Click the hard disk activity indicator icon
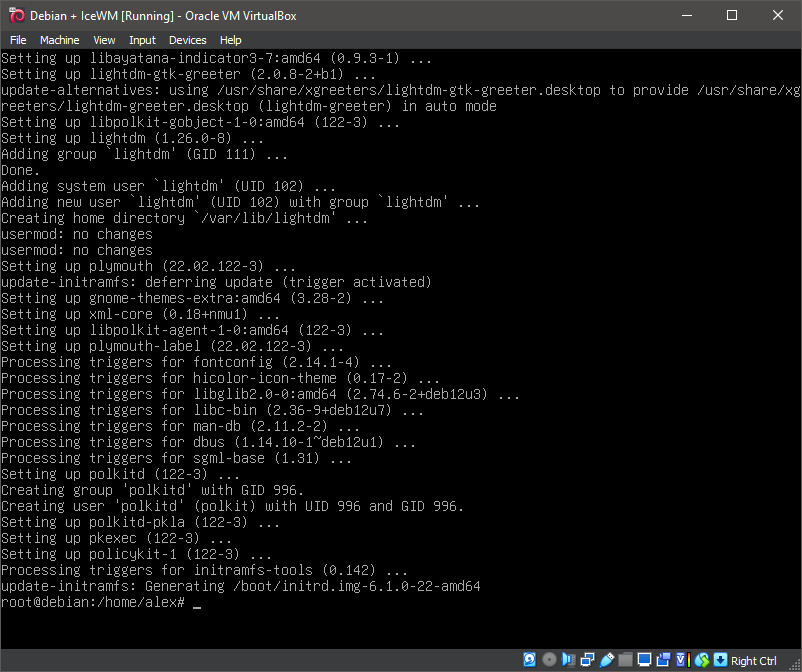802x672 pixels. pos(529,660)
